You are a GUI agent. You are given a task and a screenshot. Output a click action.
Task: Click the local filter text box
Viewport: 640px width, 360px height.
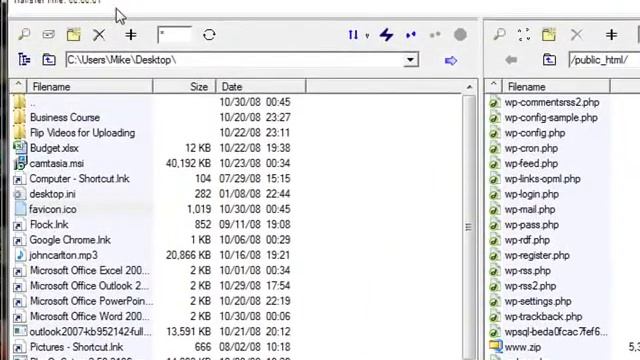click(x=174, y=35)
